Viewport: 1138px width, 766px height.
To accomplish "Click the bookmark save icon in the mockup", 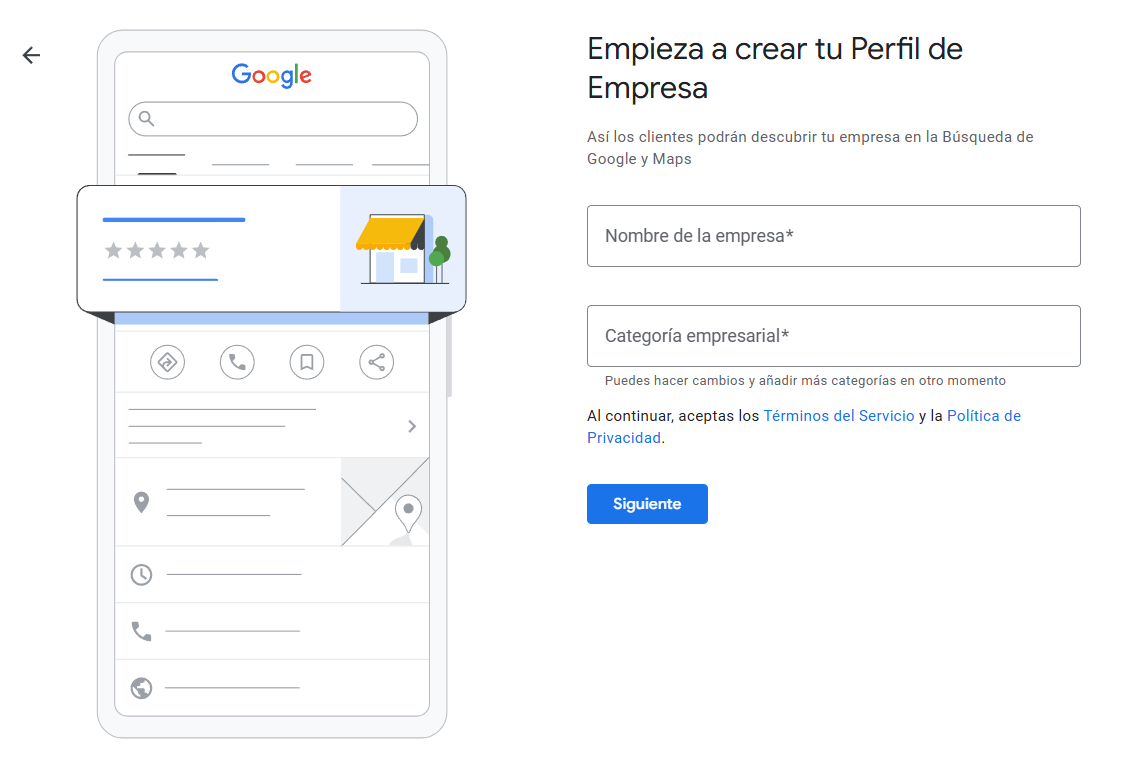I will click(x=307, y=362).
